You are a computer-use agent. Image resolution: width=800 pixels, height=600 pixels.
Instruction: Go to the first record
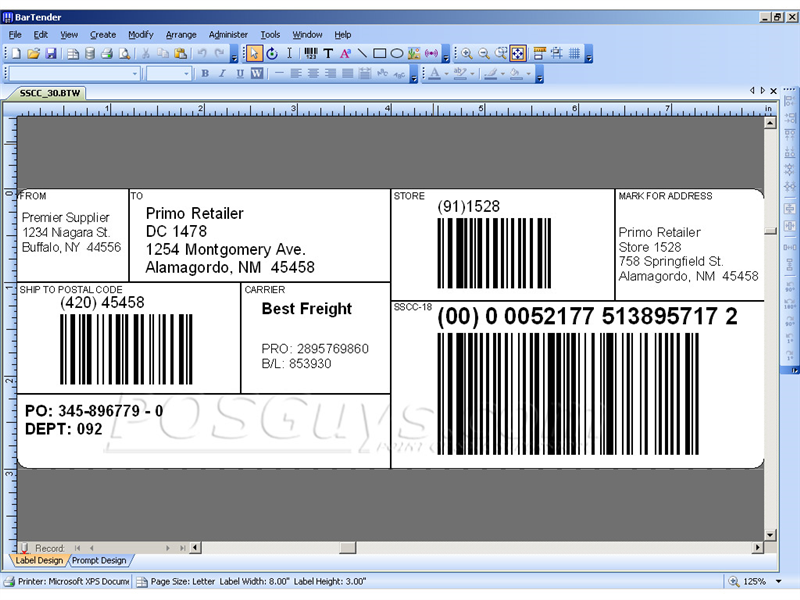[x=78, y=548]
